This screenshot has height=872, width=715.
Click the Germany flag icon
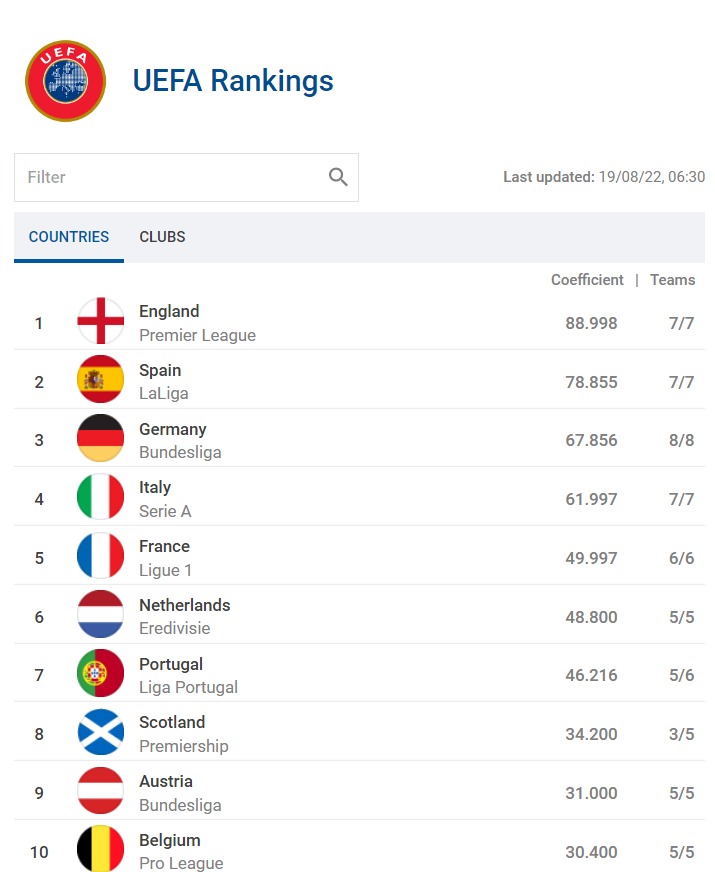pyautogui.click(x=101, y=438)
